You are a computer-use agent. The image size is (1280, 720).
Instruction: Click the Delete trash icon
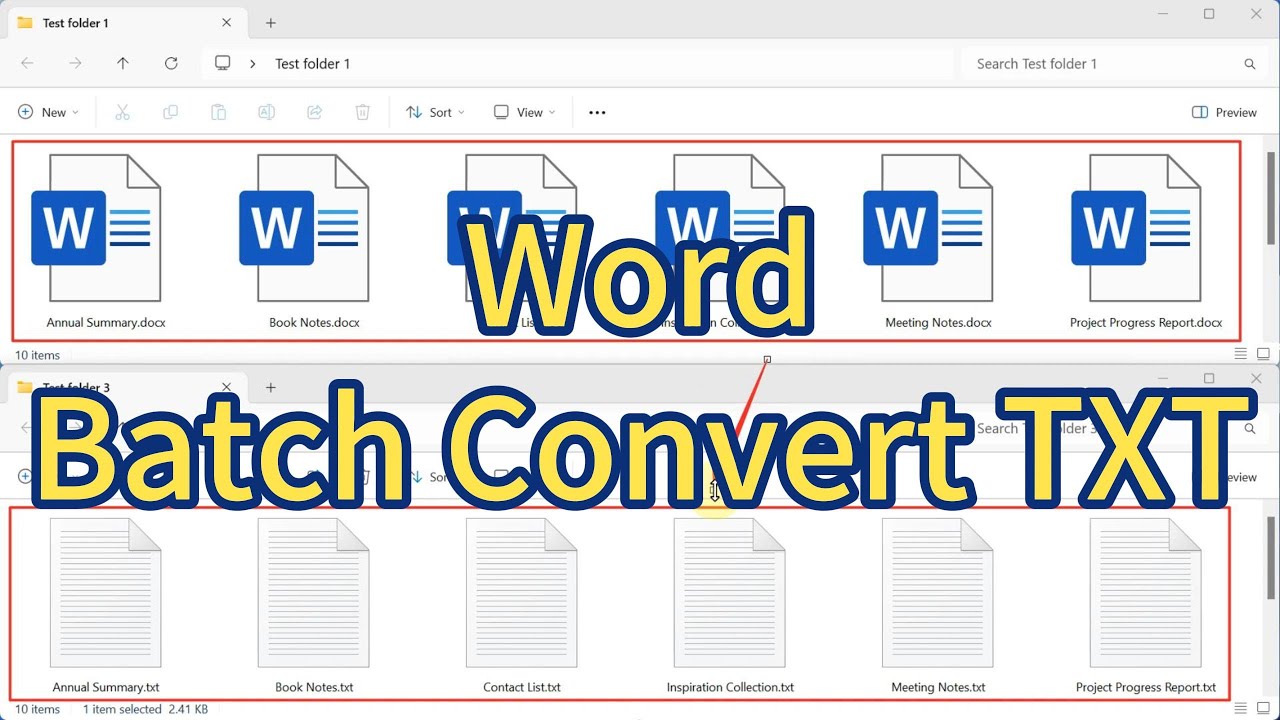point(363,112)
